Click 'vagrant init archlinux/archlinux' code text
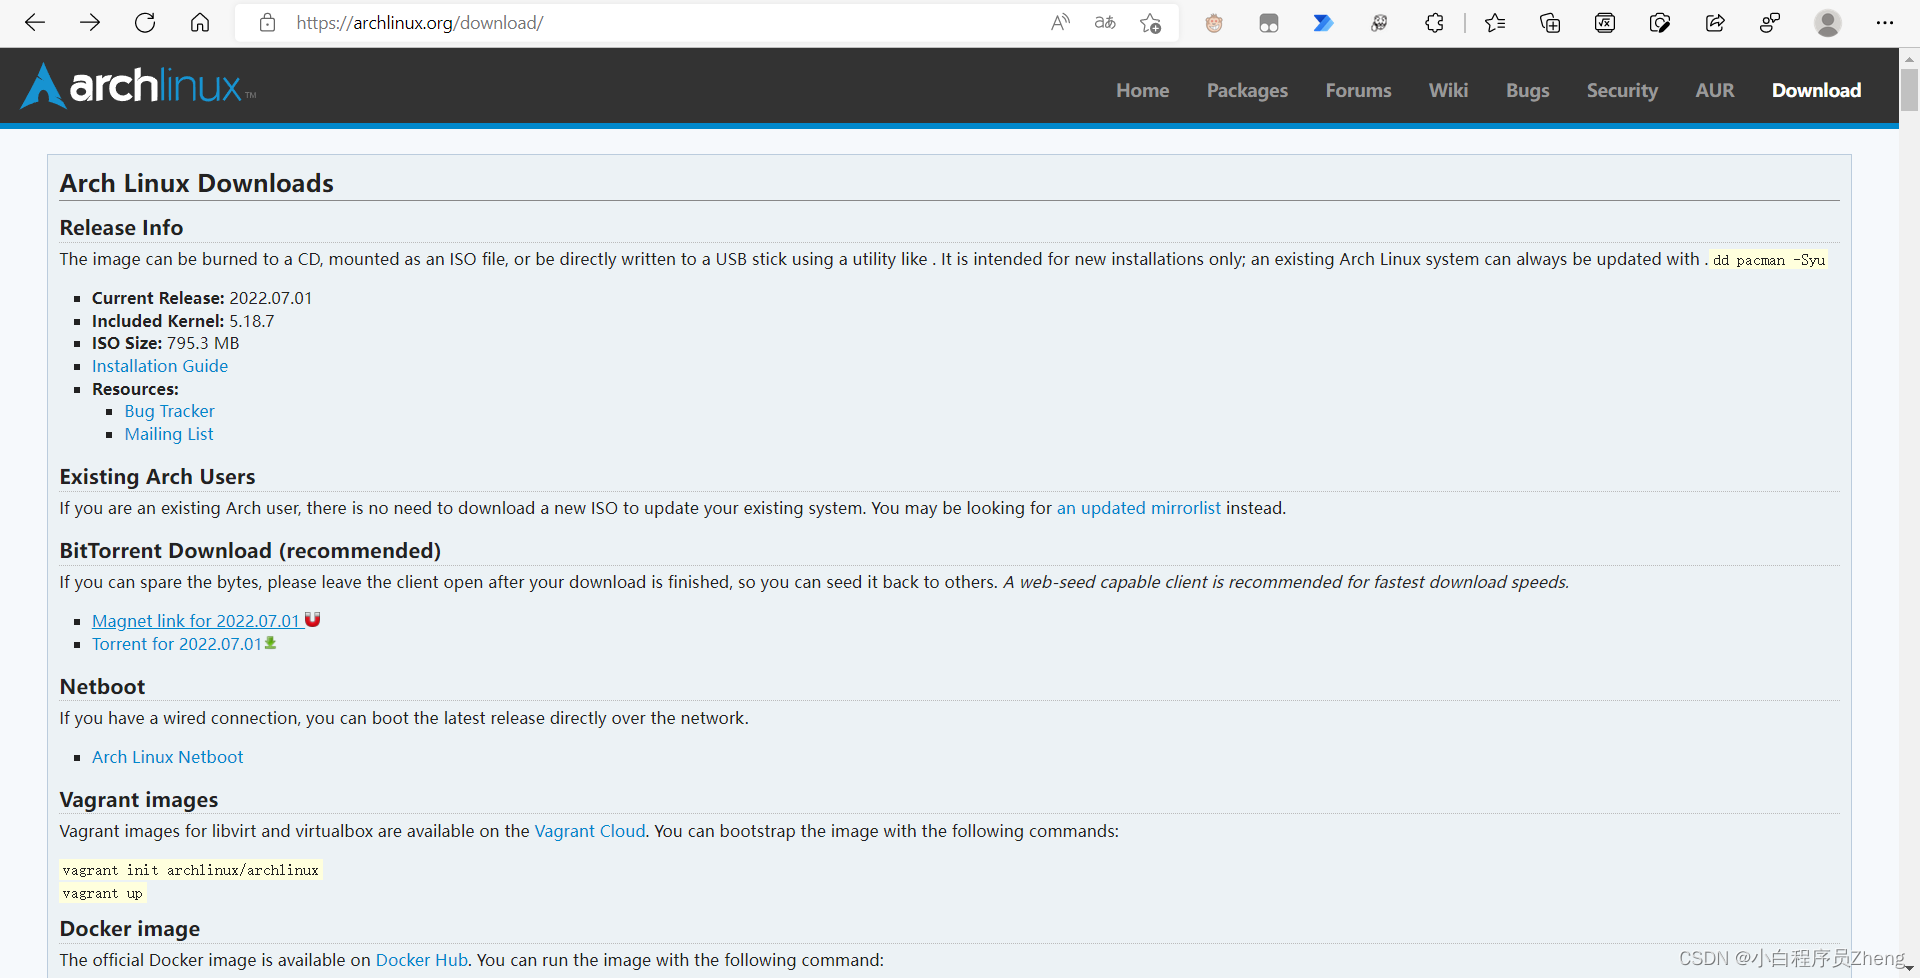This screenshot has width=1920, height=978. 190,870
